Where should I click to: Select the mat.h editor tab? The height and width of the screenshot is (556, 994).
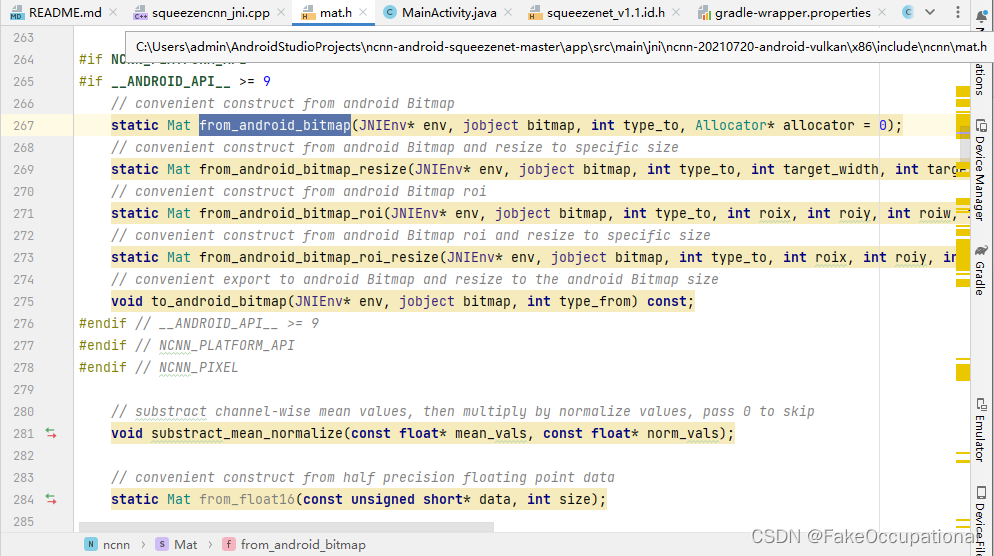coord(336,13)
